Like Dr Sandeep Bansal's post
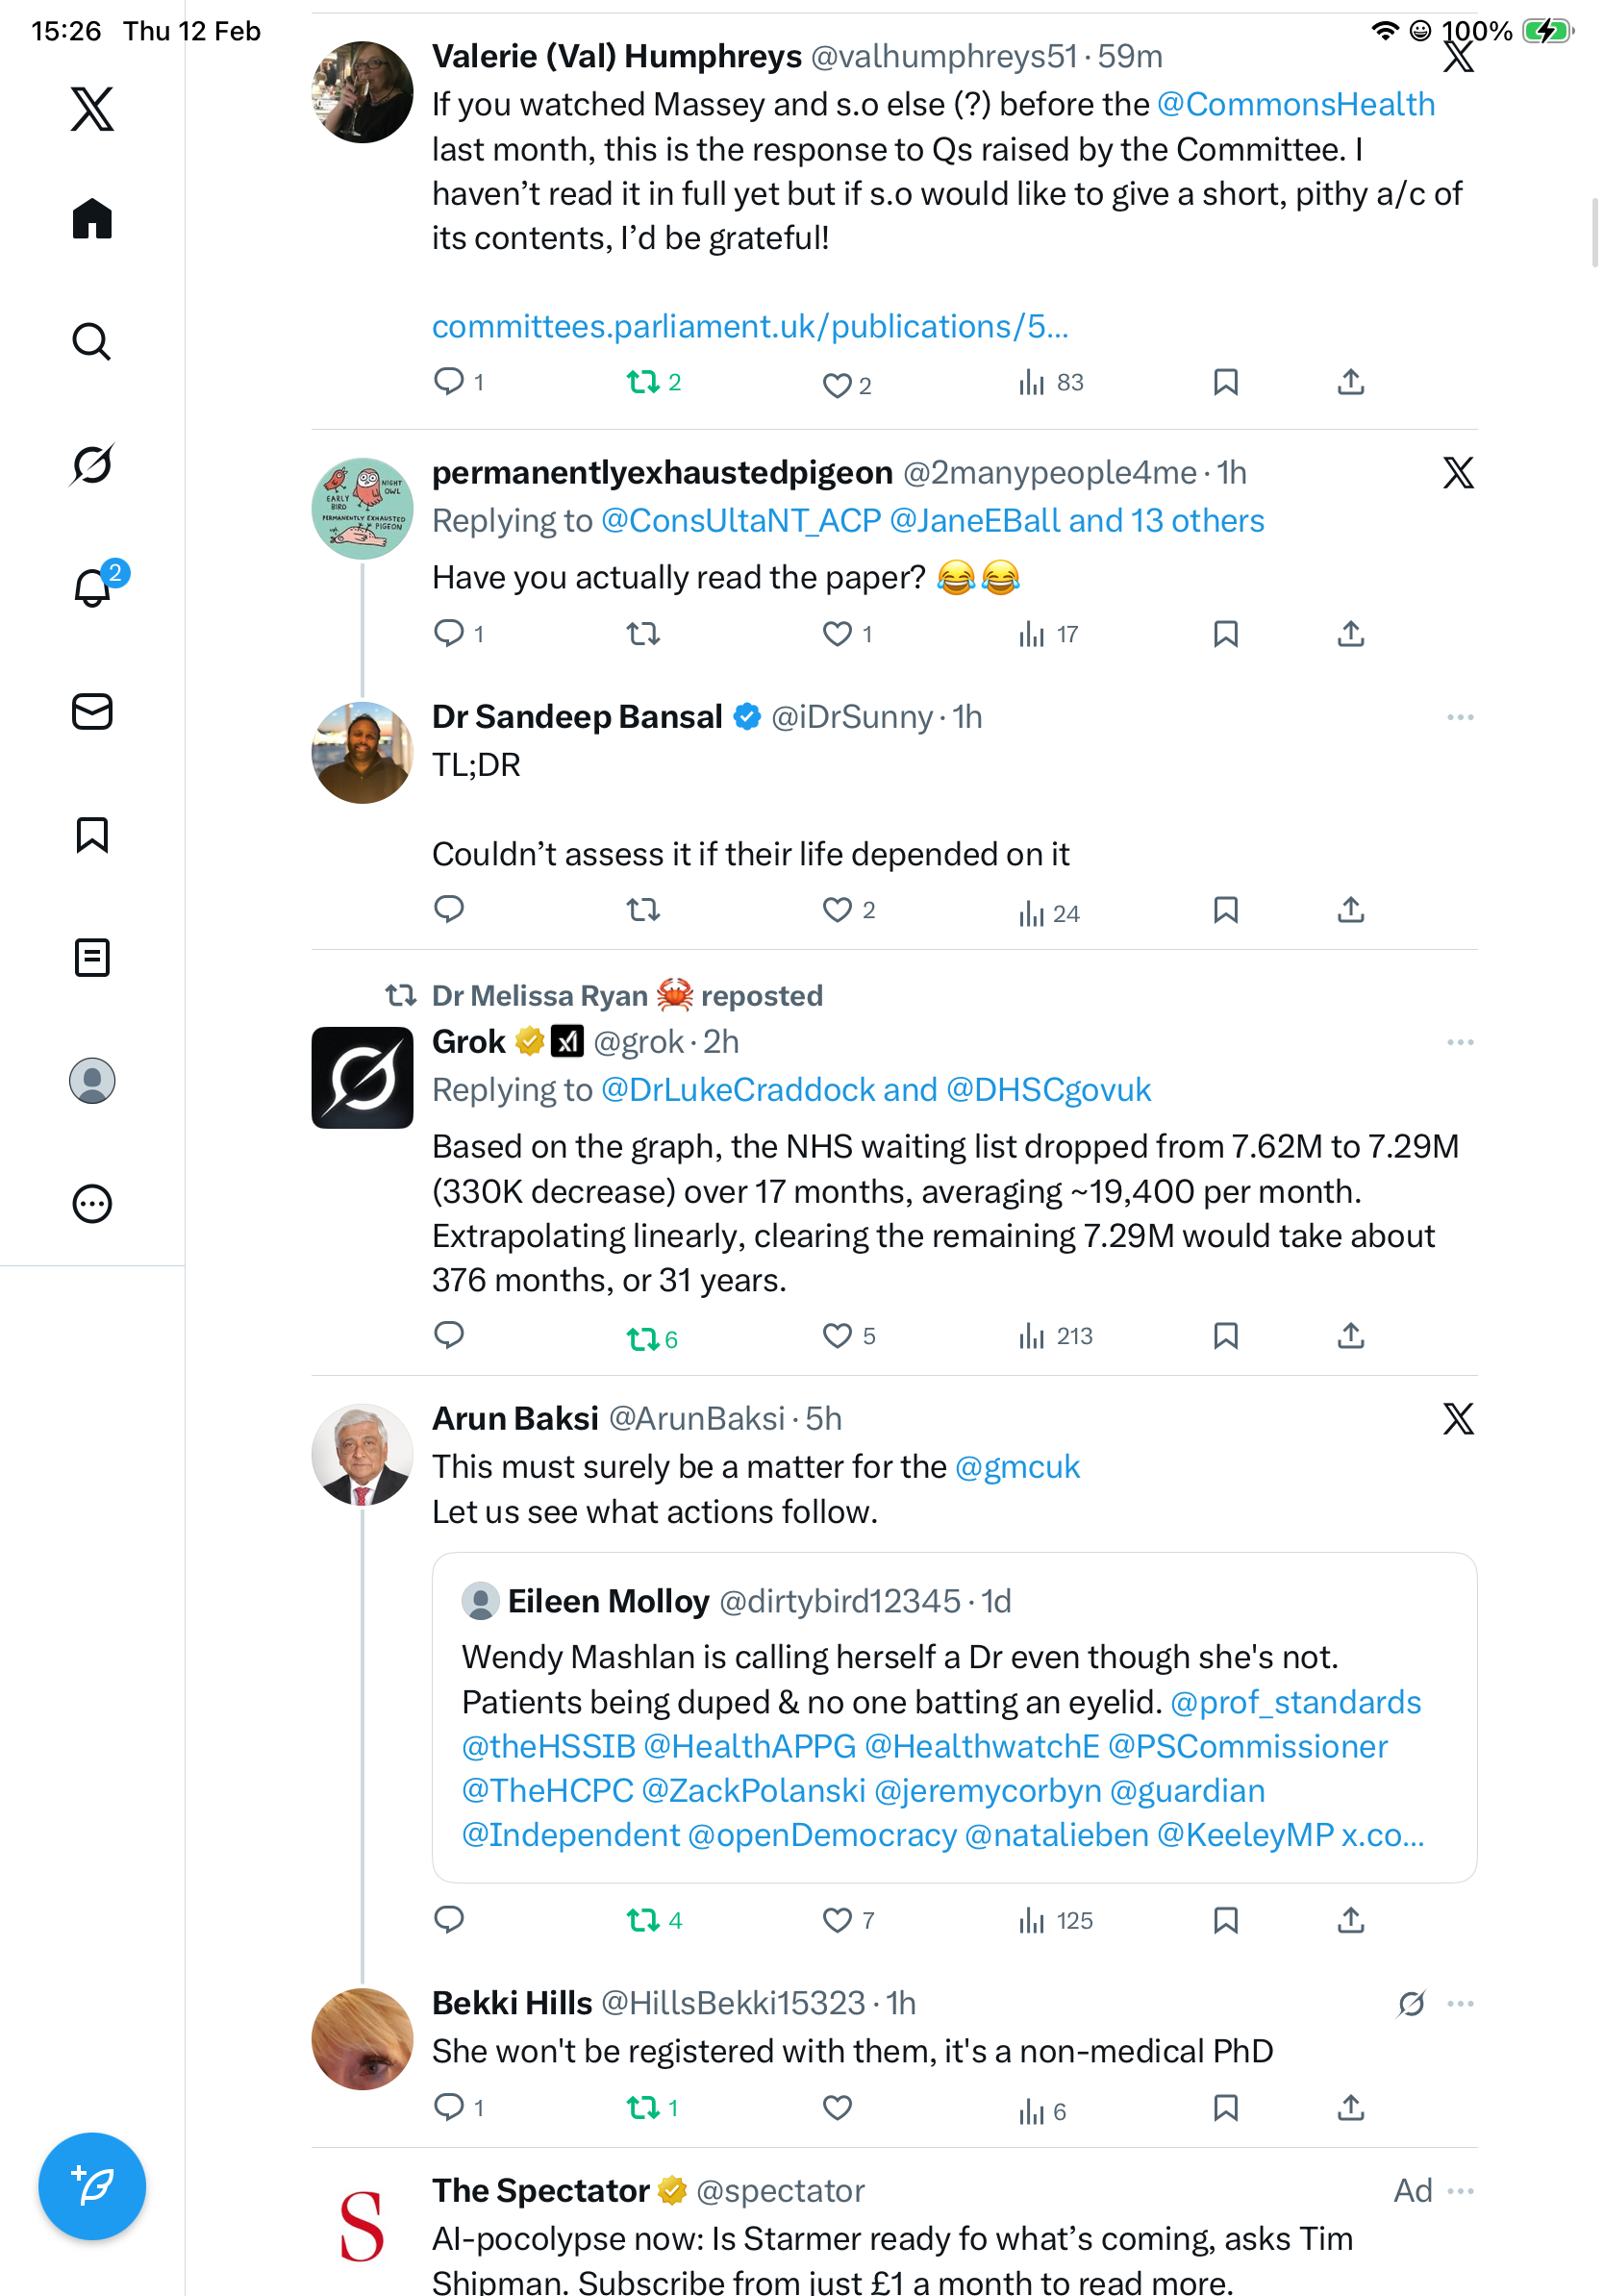 836,910
